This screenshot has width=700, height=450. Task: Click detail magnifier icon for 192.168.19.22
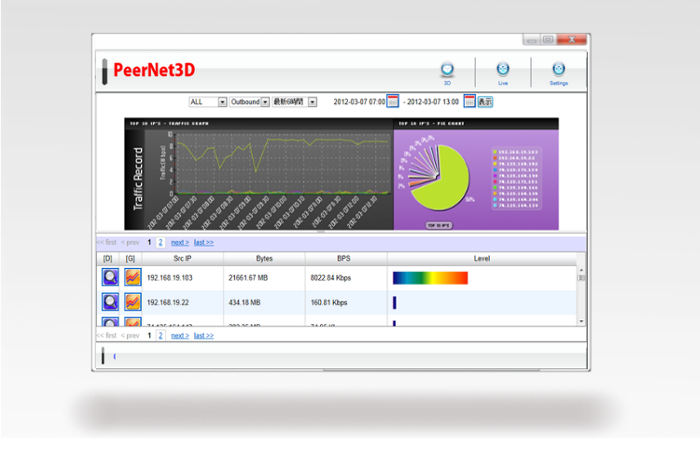[x=110, y=302]
